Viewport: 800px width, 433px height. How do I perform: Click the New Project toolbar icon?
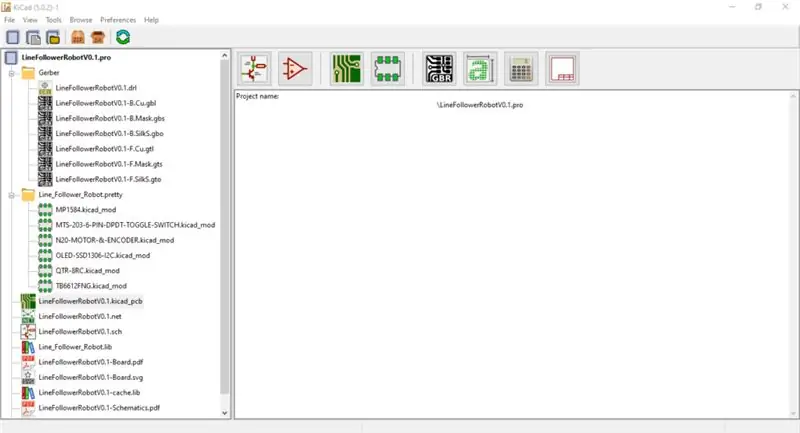click(x=13, y=37)
